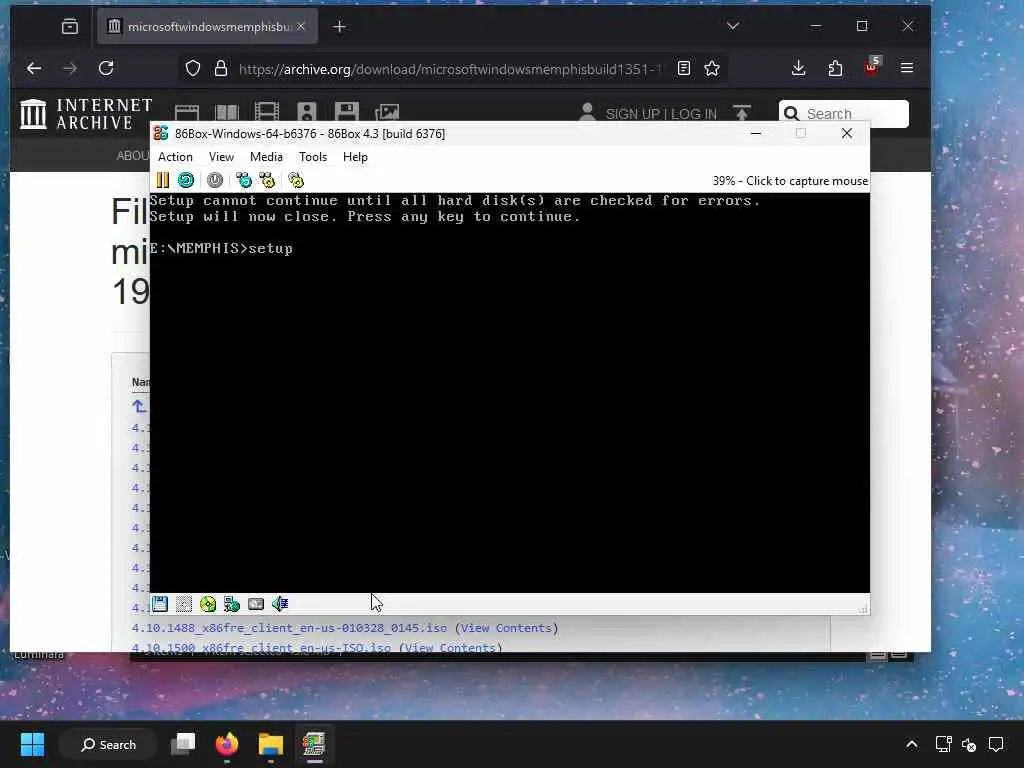Click the network status bar icon
Image resolution: width=1024 pixels, height=768 pixels.
[232, 604]
